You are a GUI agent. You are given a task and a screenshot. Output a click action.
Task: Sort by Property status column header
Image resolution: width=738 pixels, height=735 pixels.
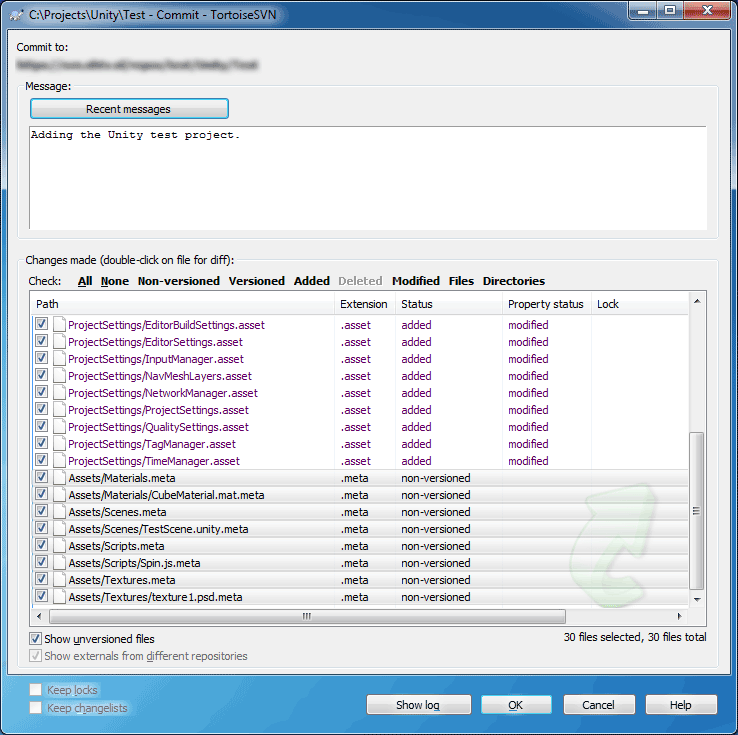click(x=546, y=304)
